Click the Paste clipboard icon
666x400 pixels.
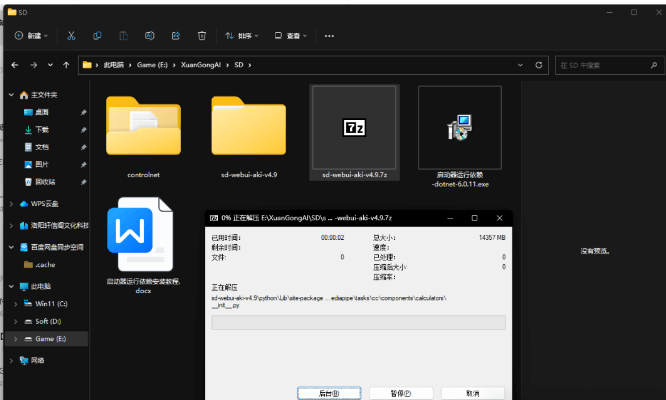tap(124, 36)
